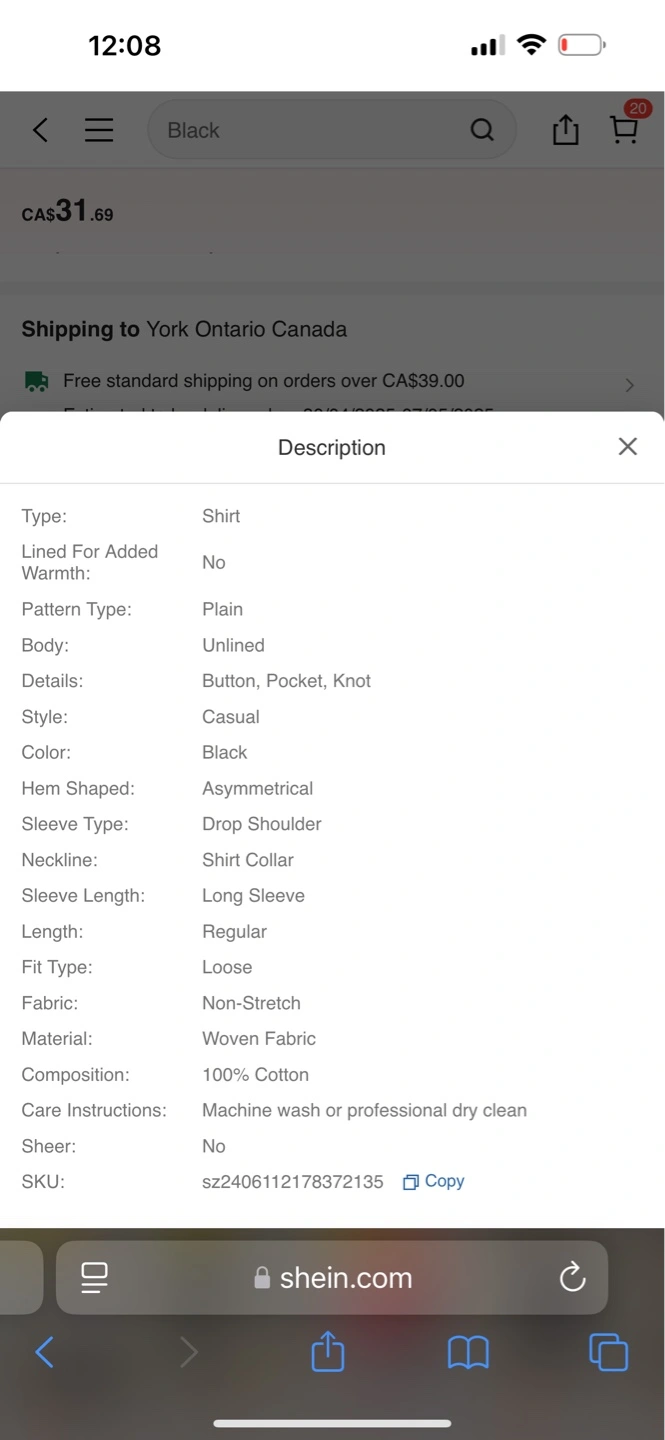665x1440 pixels.
Task: Tap the share icon beside the cart
Action: tap(565, 130)
